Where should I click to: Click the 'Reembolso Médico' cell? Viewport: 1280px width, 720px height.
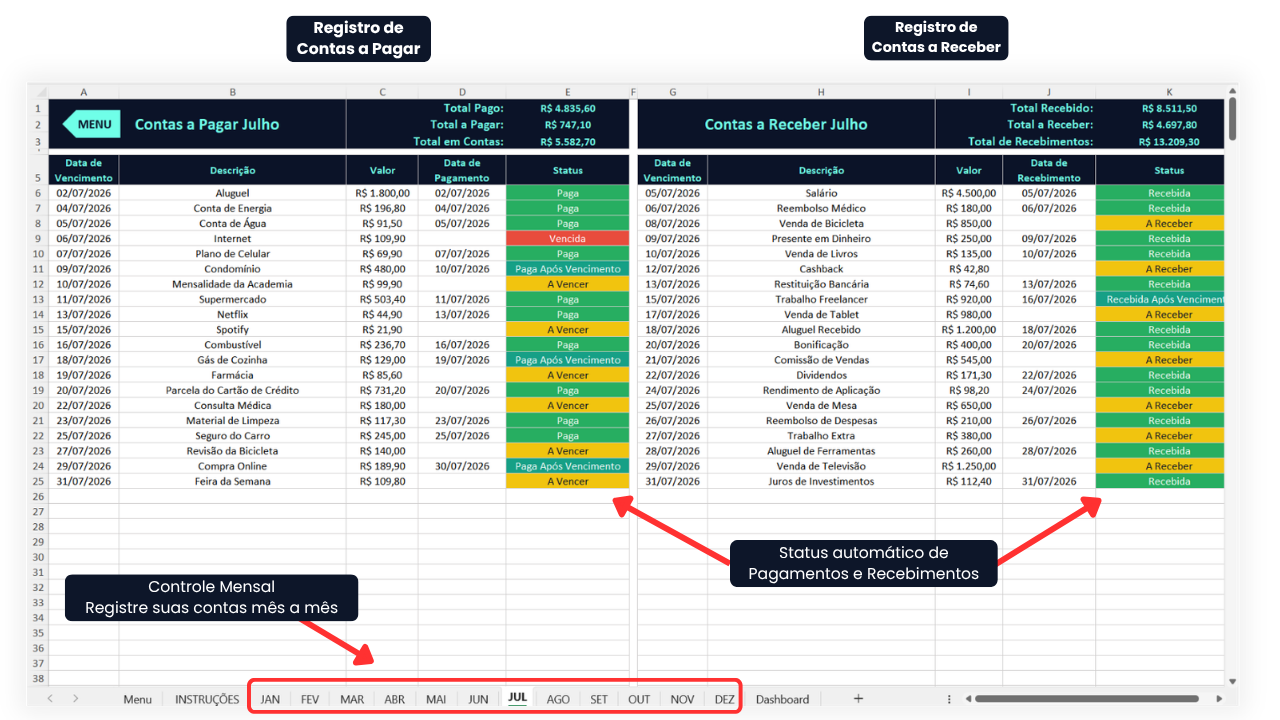[x=821, y=208]
